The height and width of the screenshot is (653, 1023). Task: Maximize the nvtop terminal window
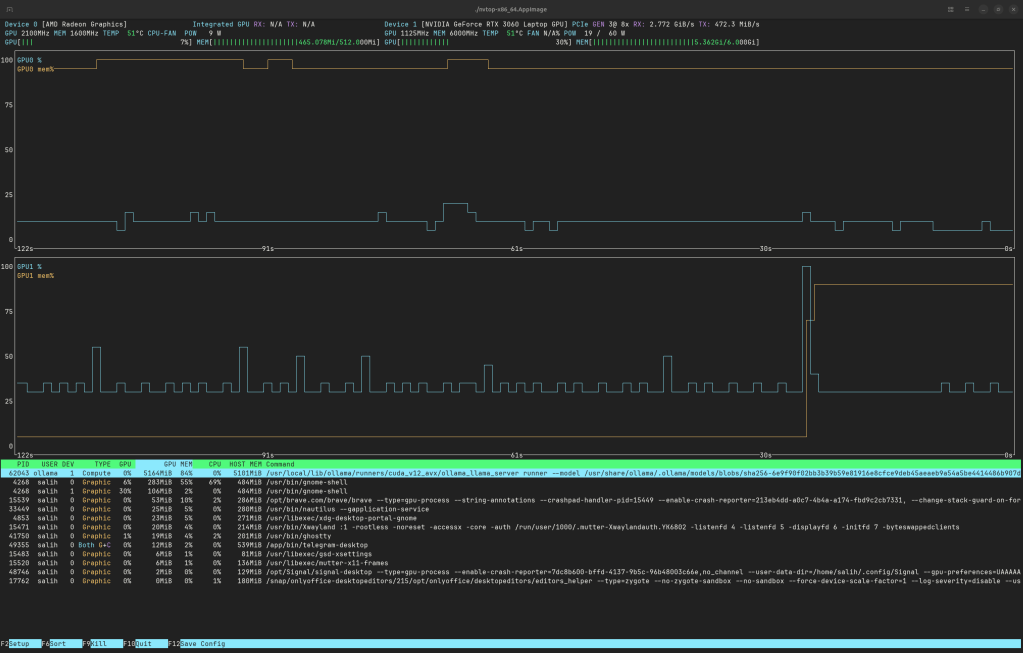(x=998, y=9)
